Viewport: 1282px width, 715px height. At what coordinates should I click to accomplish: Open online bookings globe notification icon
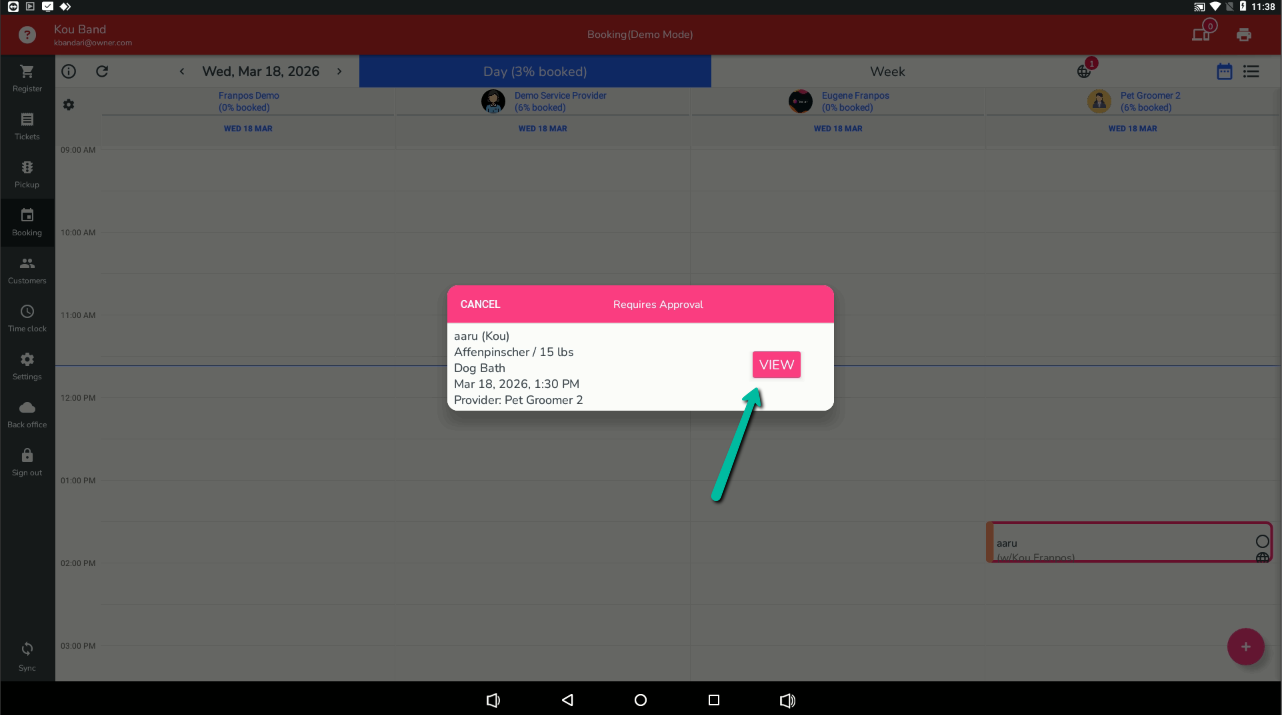coord(1084,71)
